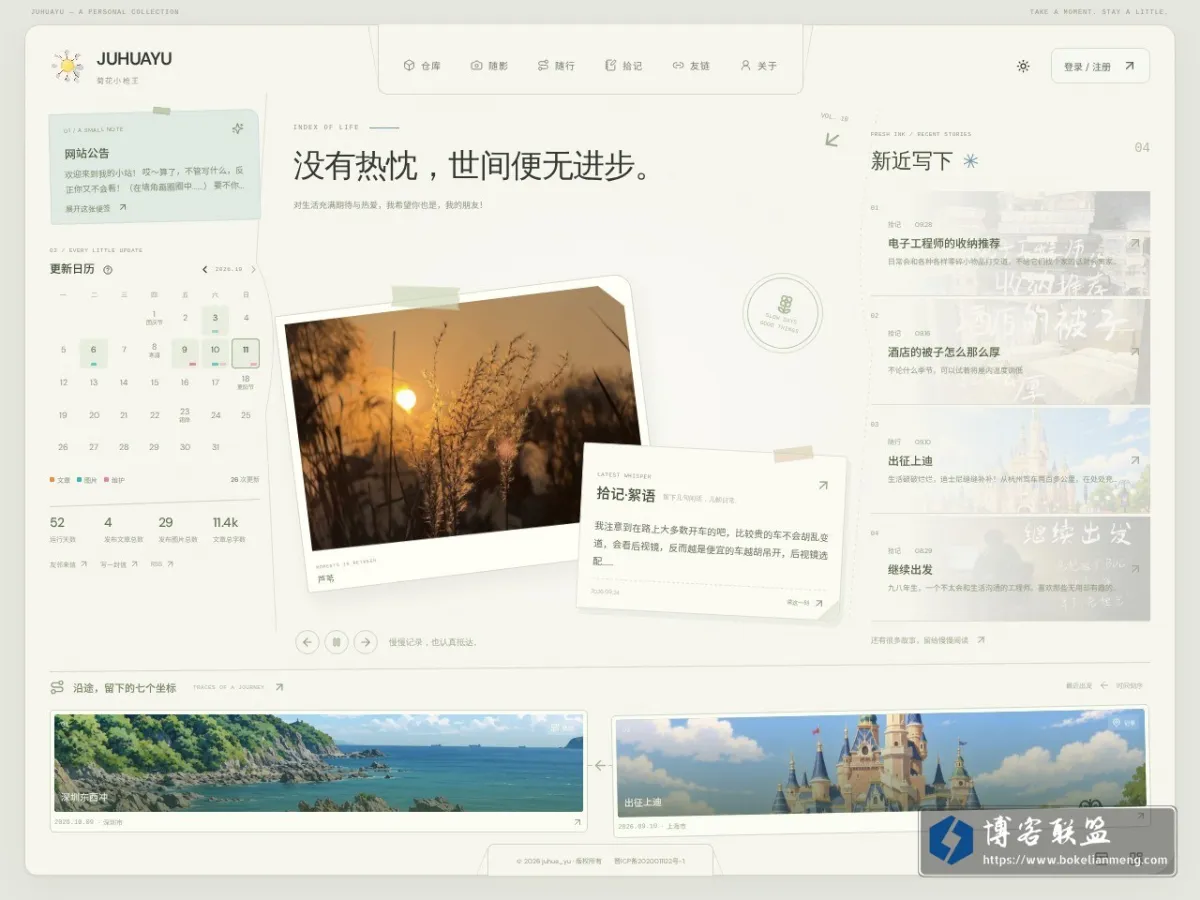
Task: Click arrow on recent 出征上迪 card
Action: [1135, 461]
